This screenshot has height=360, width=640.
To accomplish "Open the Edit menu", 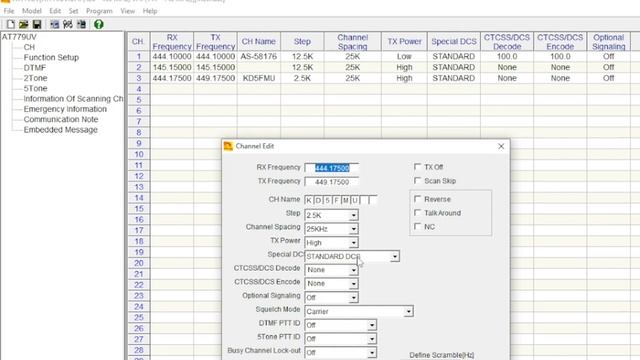I will (55, 11).
